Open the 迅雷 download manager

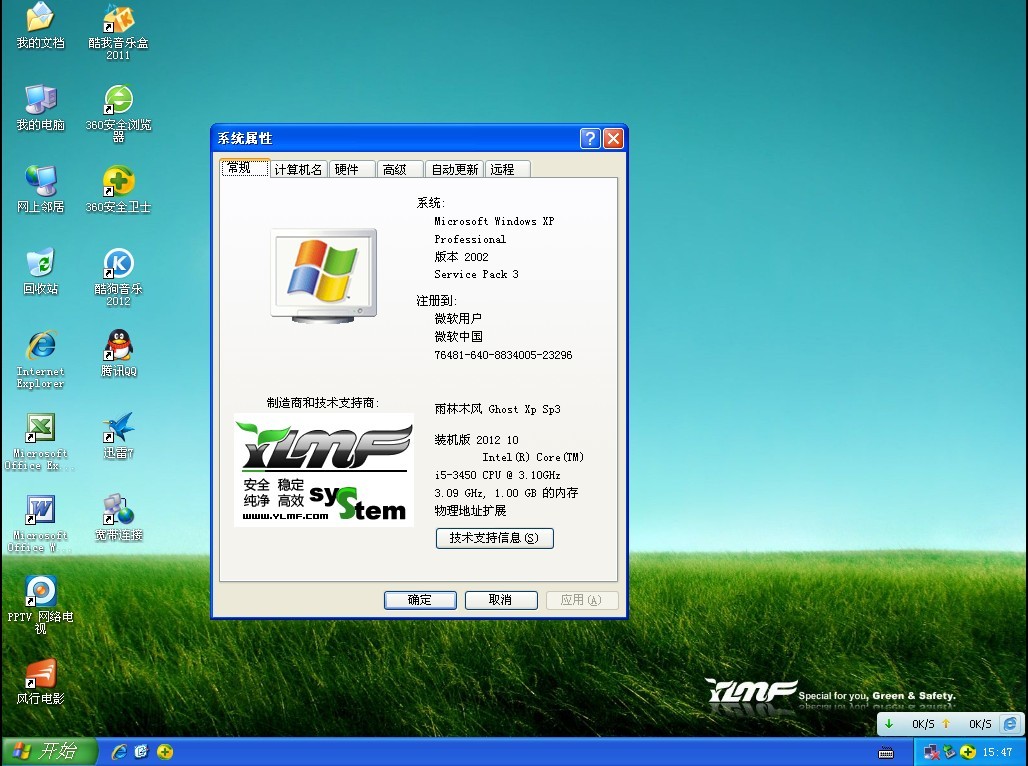[x=117, y=428]
